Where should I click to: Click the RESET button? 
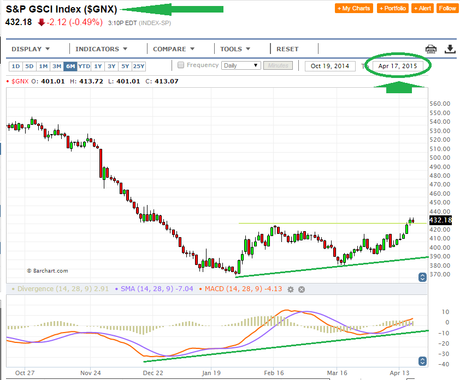pyautogui.click(x=287, y=49)
